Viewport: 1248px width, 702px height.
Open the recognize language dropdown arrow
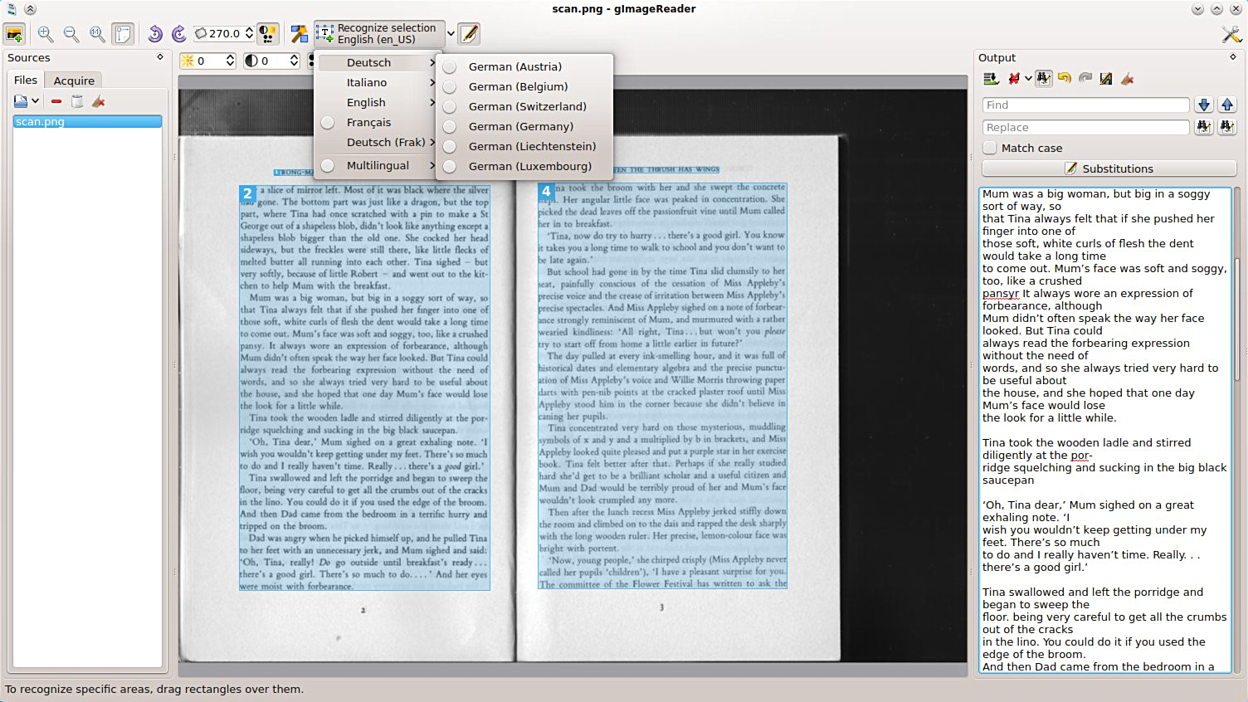click(451, 34)
